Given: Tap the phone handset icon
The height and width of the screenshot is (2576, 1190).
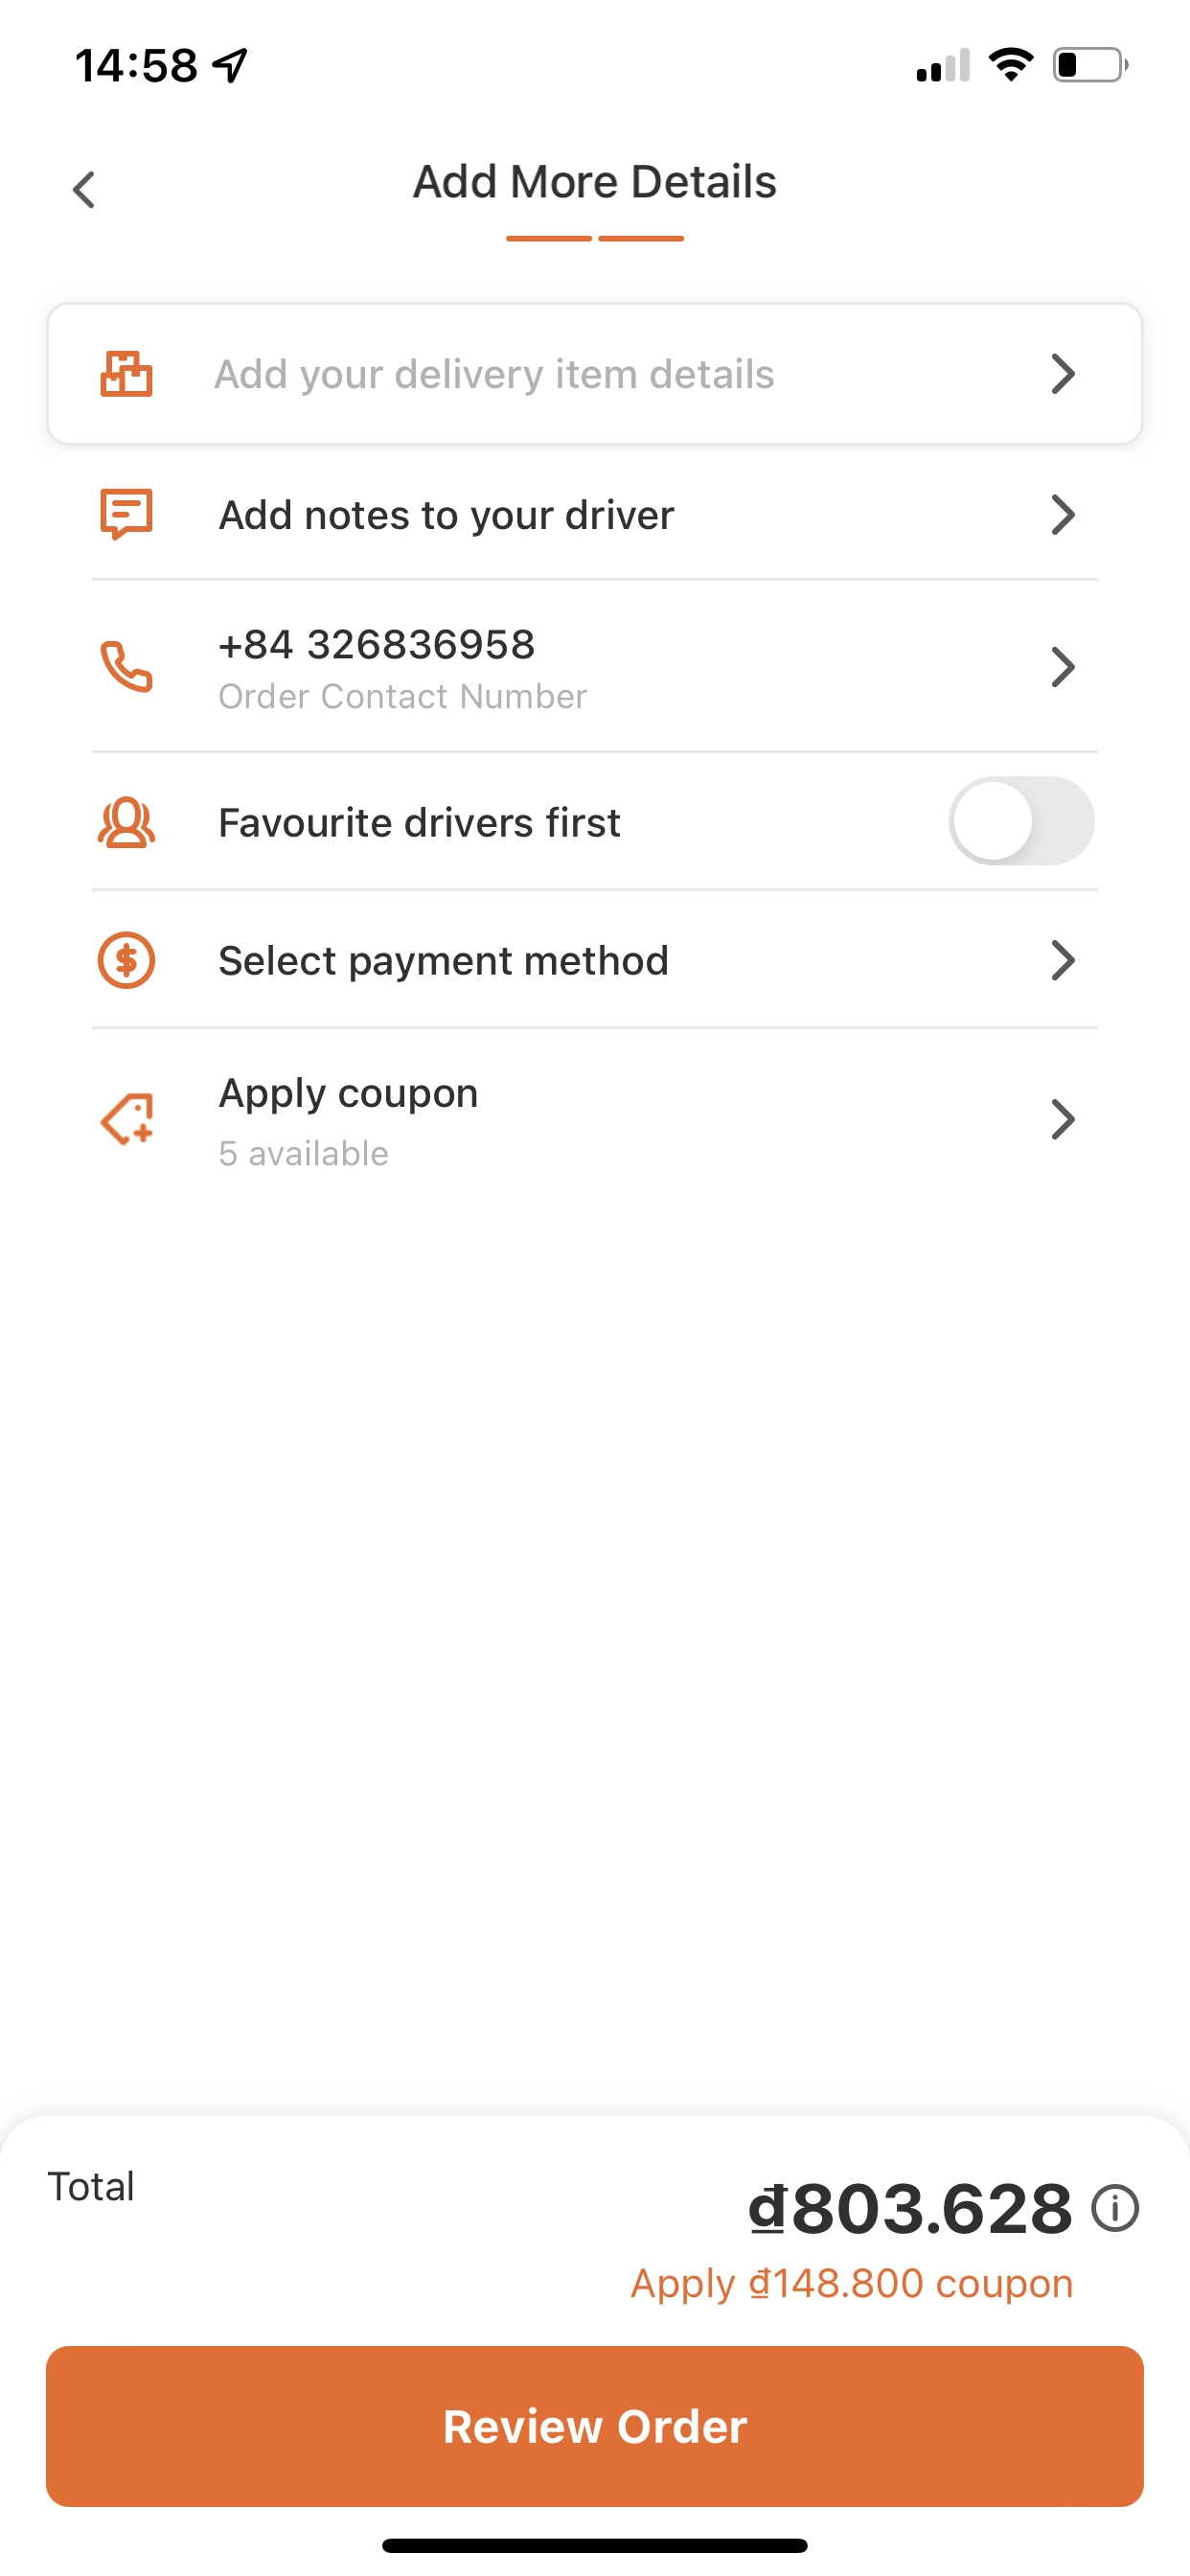Looking at the screenshot, I should coord(126,667).
